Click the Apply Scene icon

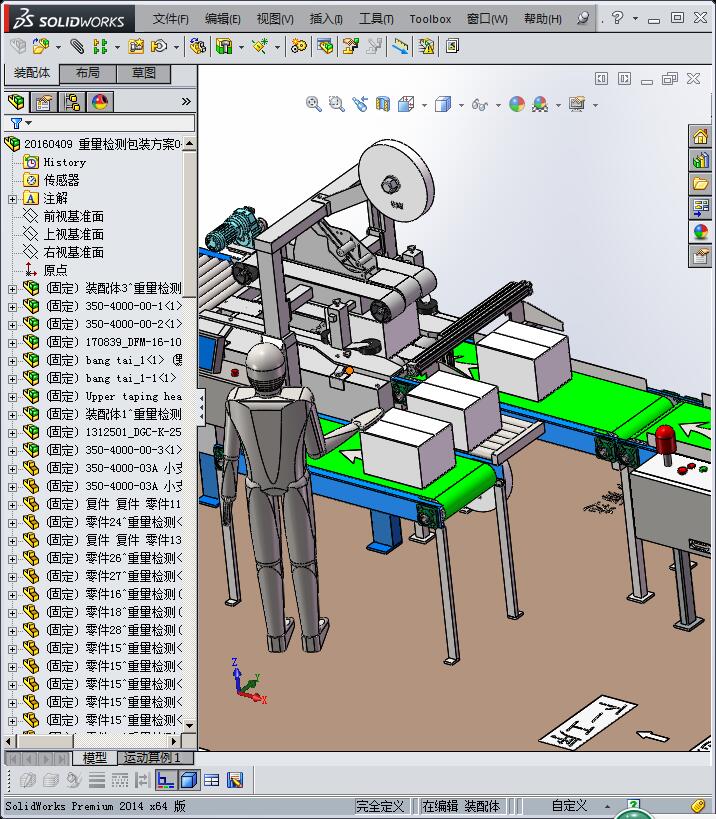click(540, 104)
